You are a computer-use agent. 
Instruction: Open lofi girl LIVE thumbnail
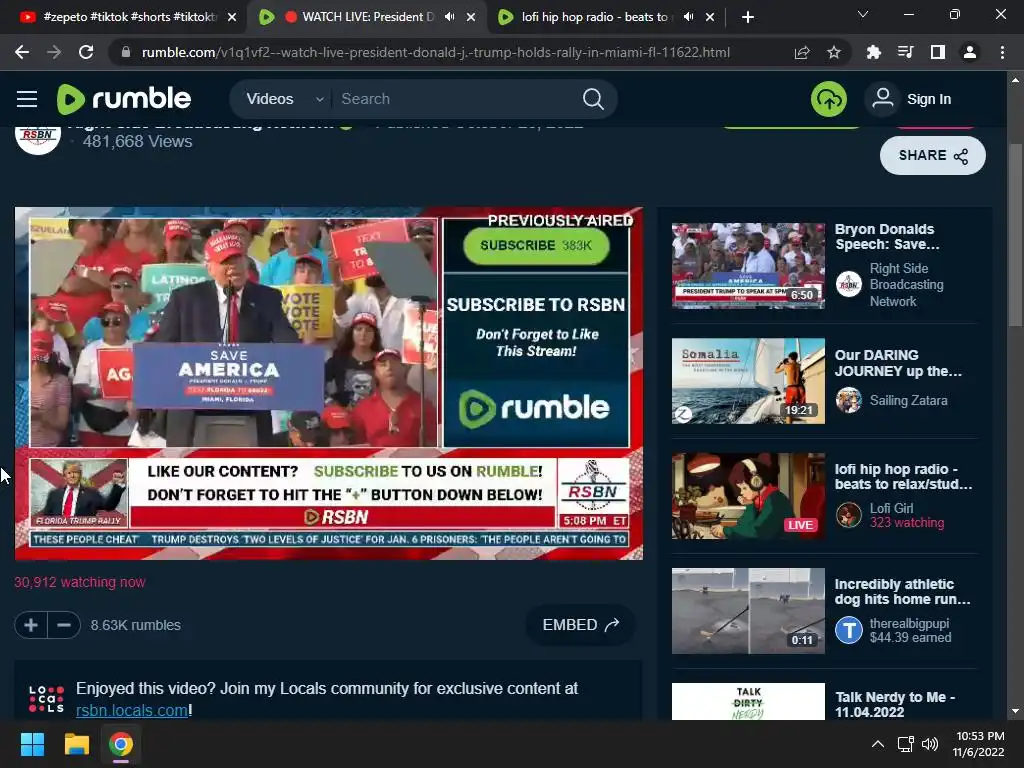tap(748, 496)
